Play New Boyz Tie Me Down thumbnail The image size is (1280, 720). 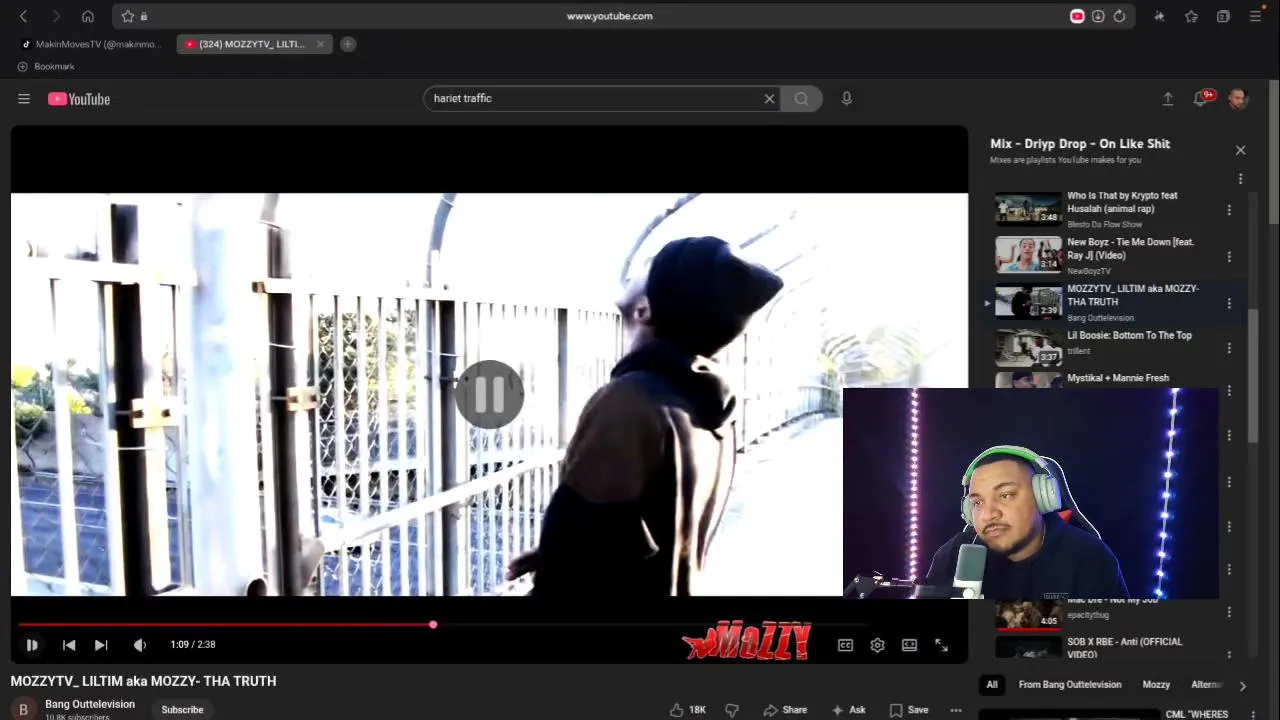point(1028,255)
